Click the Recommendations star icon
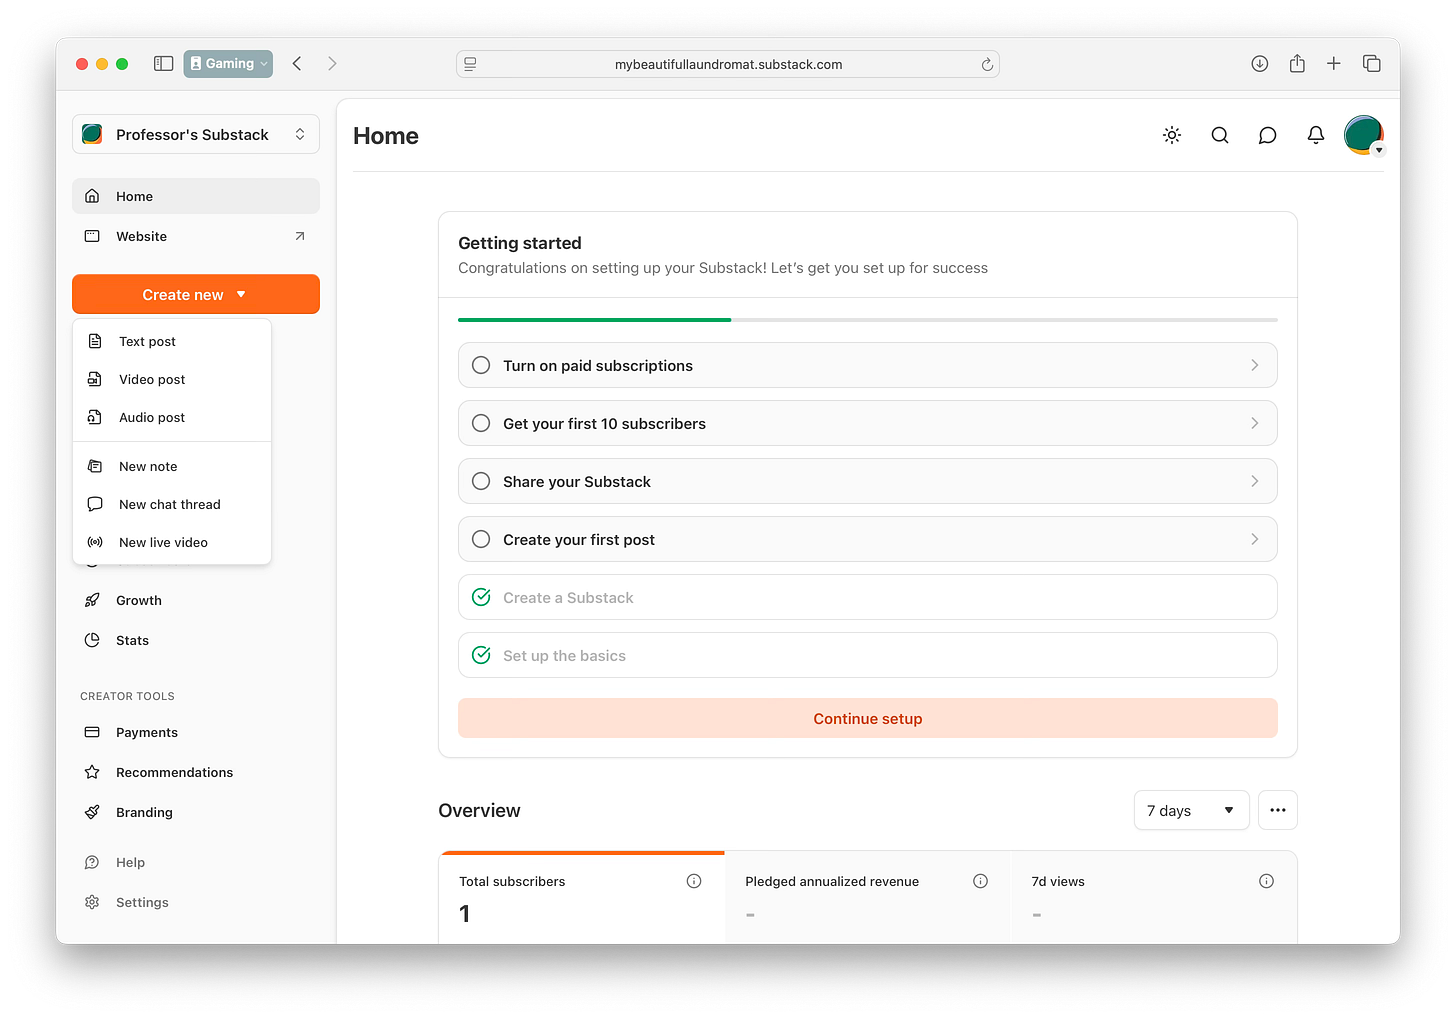 (x=92, y=772)
